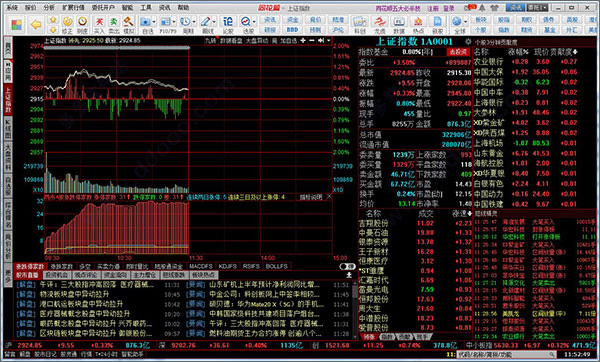Click the settings gear beside 上证指数 title

click(468, 41)
